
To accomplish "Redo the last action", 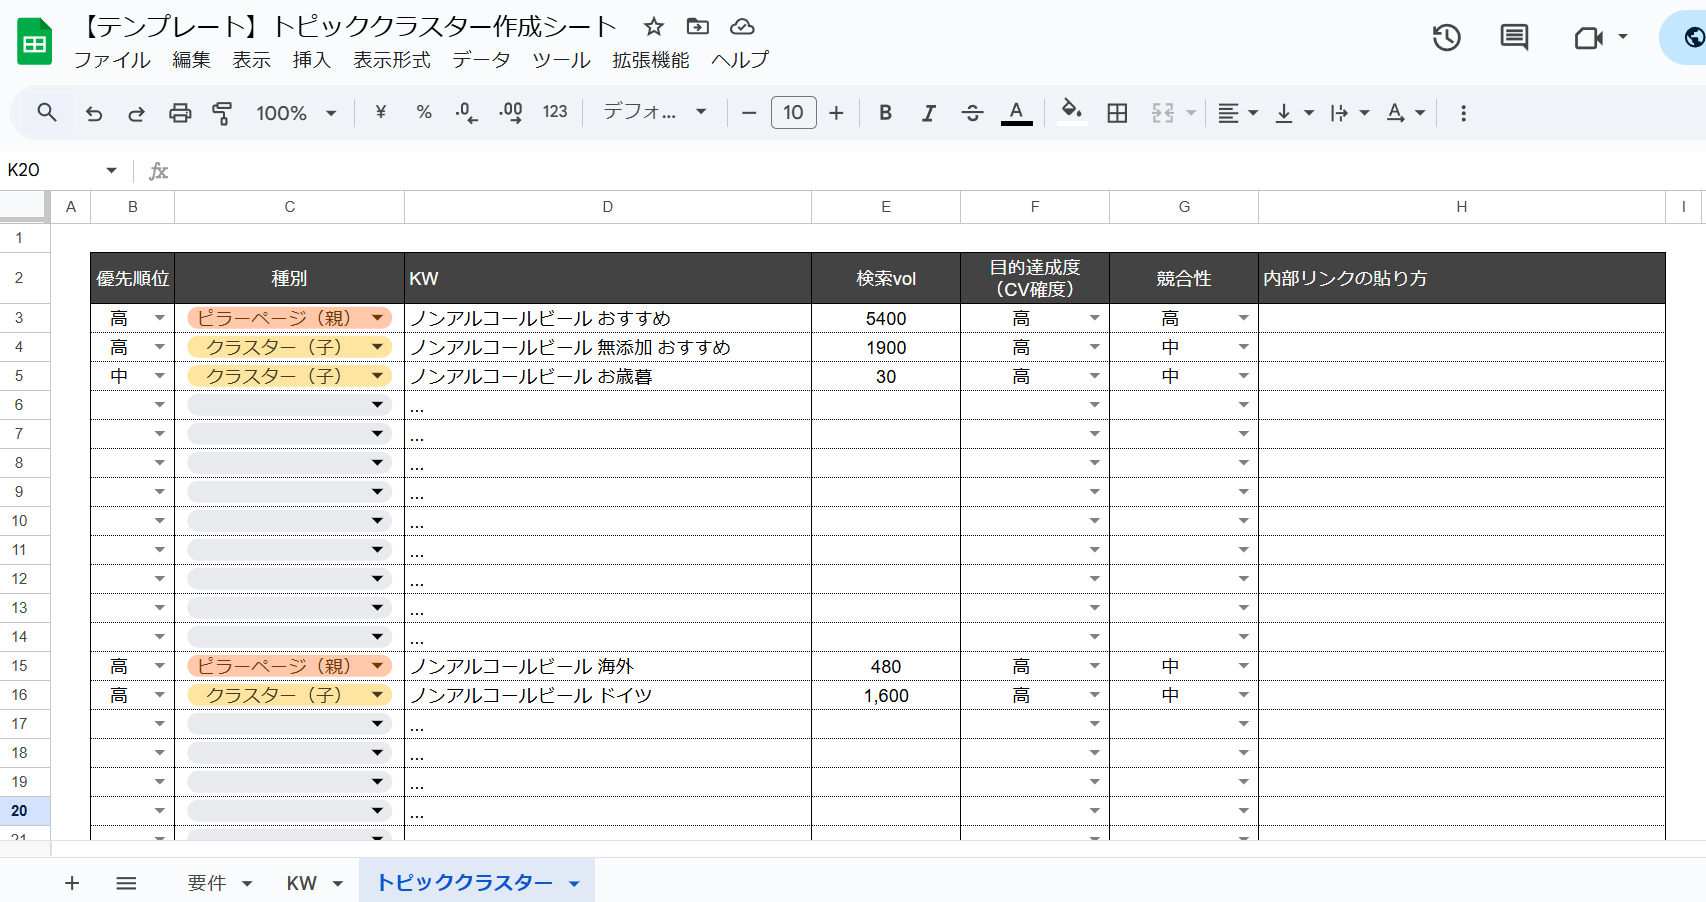I will pos(137,113).
